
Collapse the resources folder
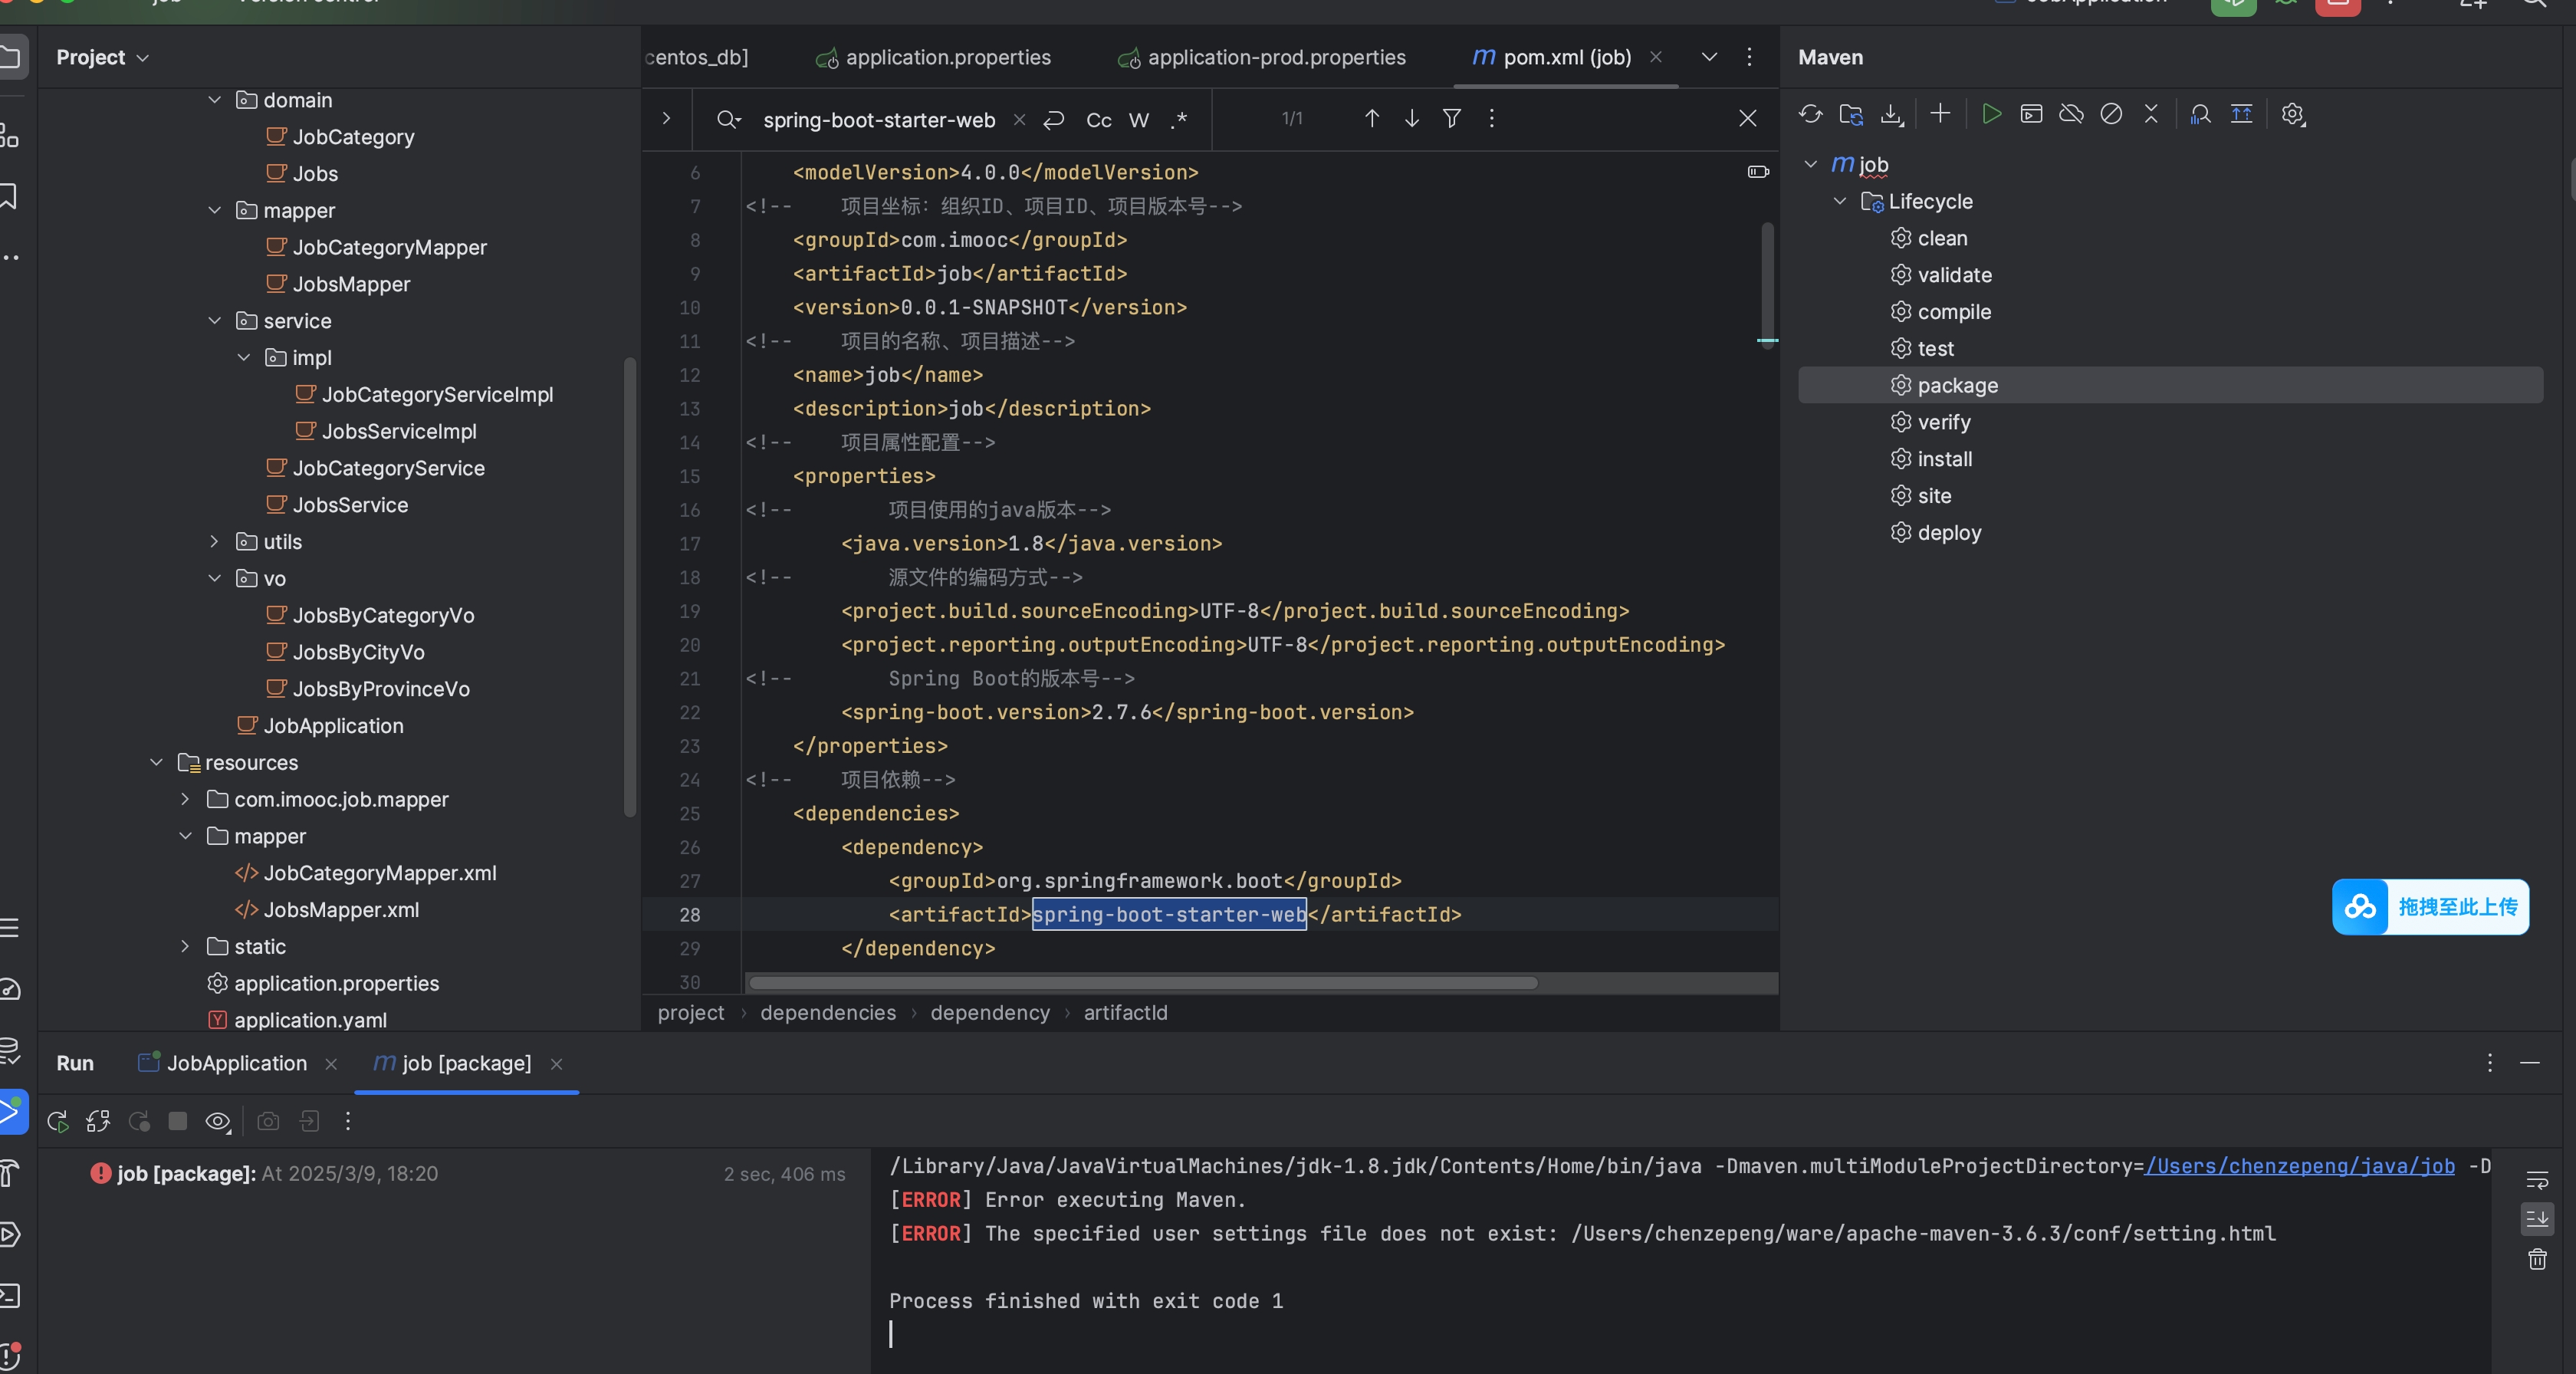(156, 763)
